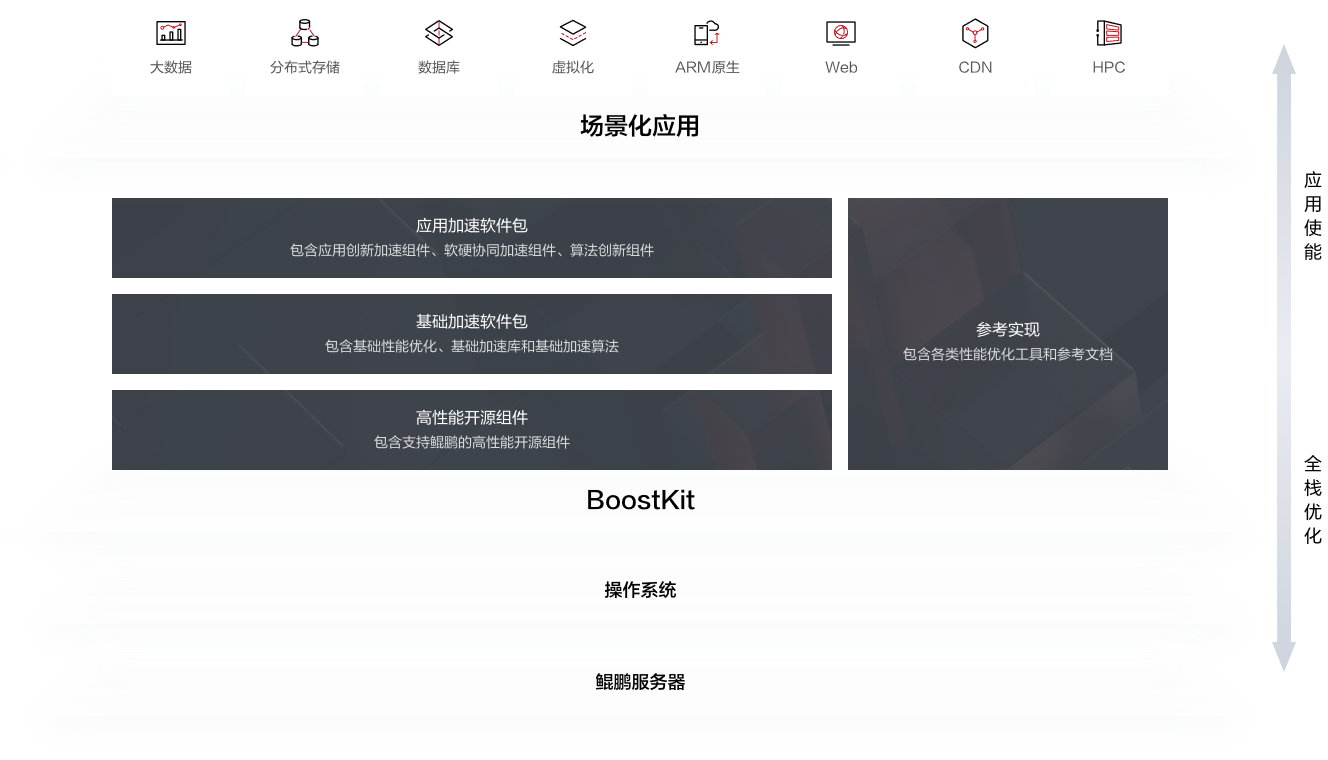Select the 基础加速软件包 card
Viewport: 1328px width, 760px height.
(472, 334)
